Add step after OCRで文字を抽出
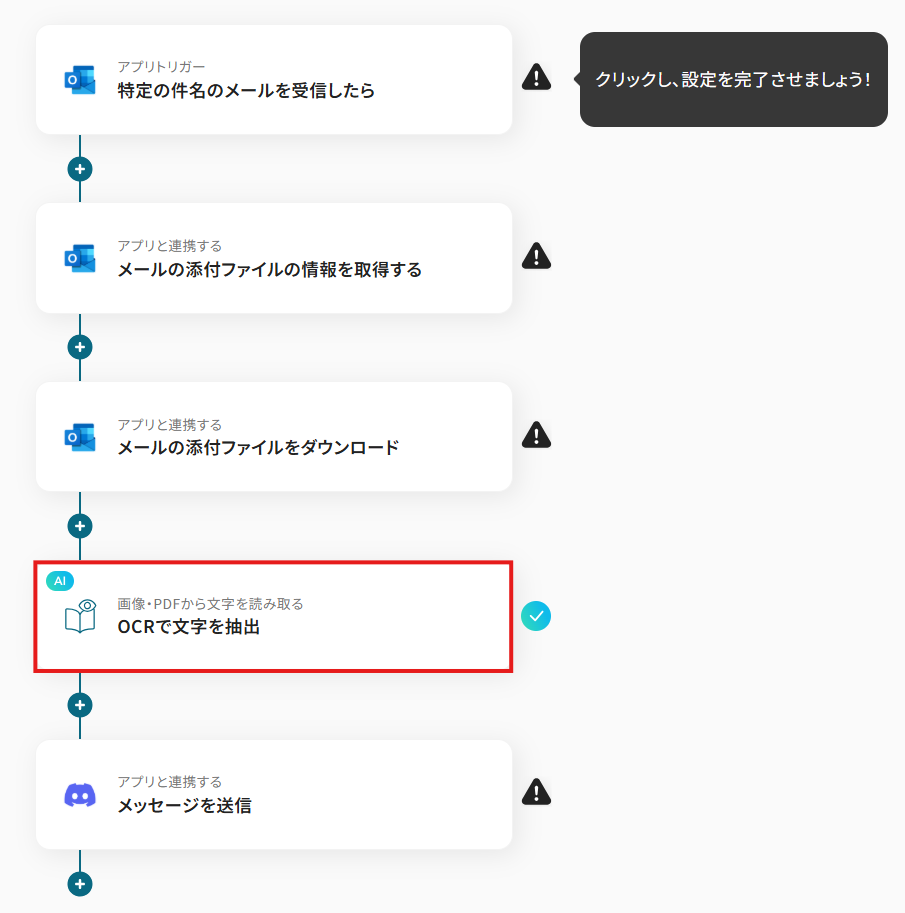905x913 pixels. tap(80, 705)
